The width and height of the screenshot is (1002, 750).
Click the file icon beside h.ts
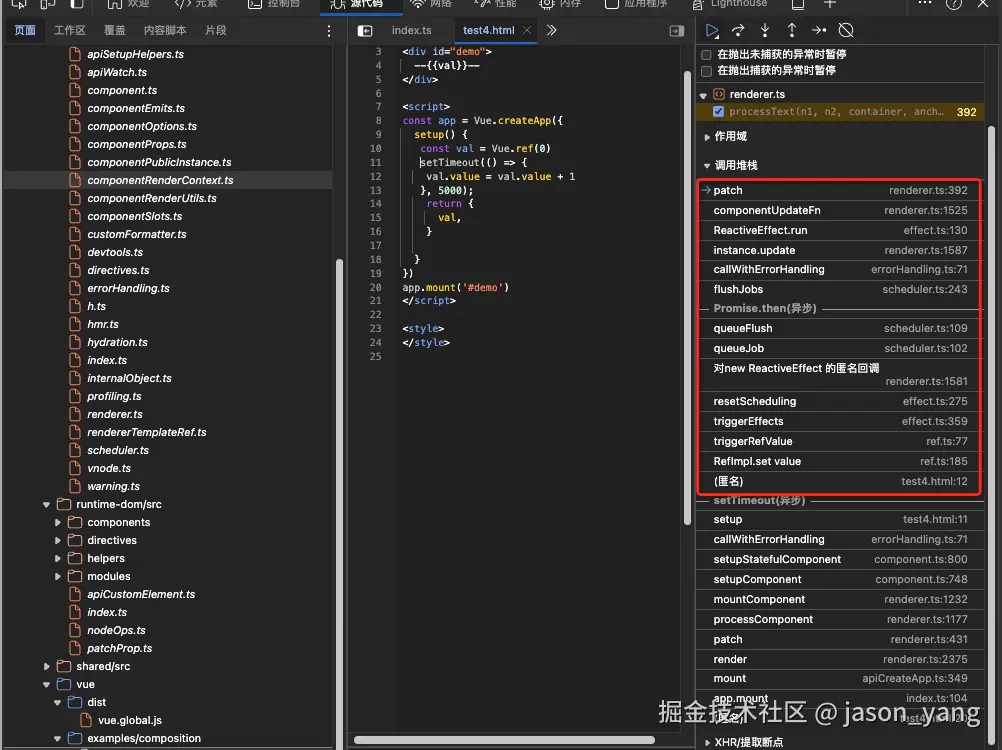coord(75,306)
